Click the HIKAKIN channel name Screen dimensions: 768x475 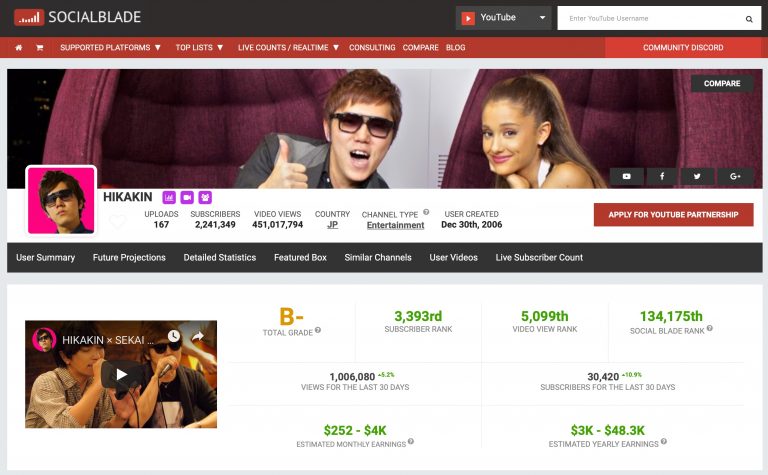[127, 197]
